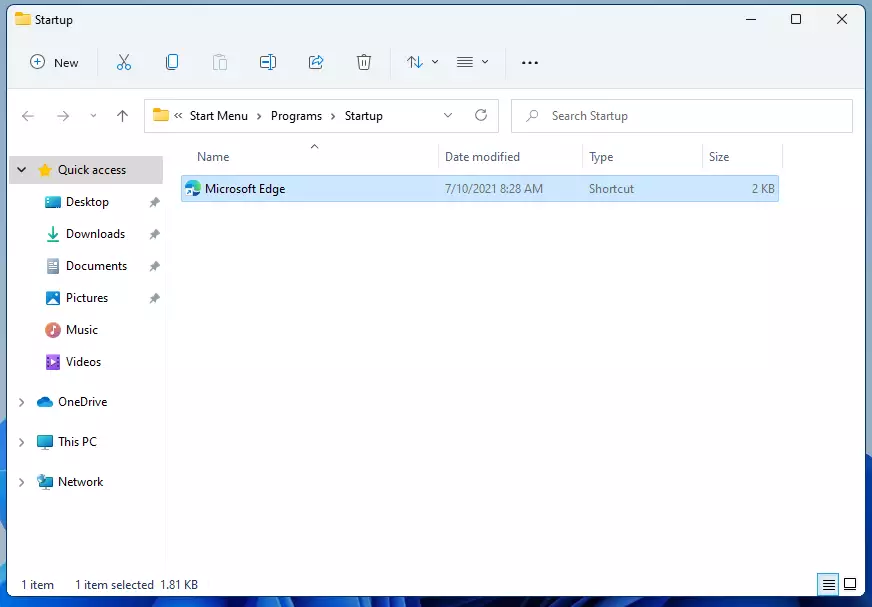Click the Edge date modified 7/10/2021 8:28 AM
872x607 pixels.
click(x=494, y=189)
